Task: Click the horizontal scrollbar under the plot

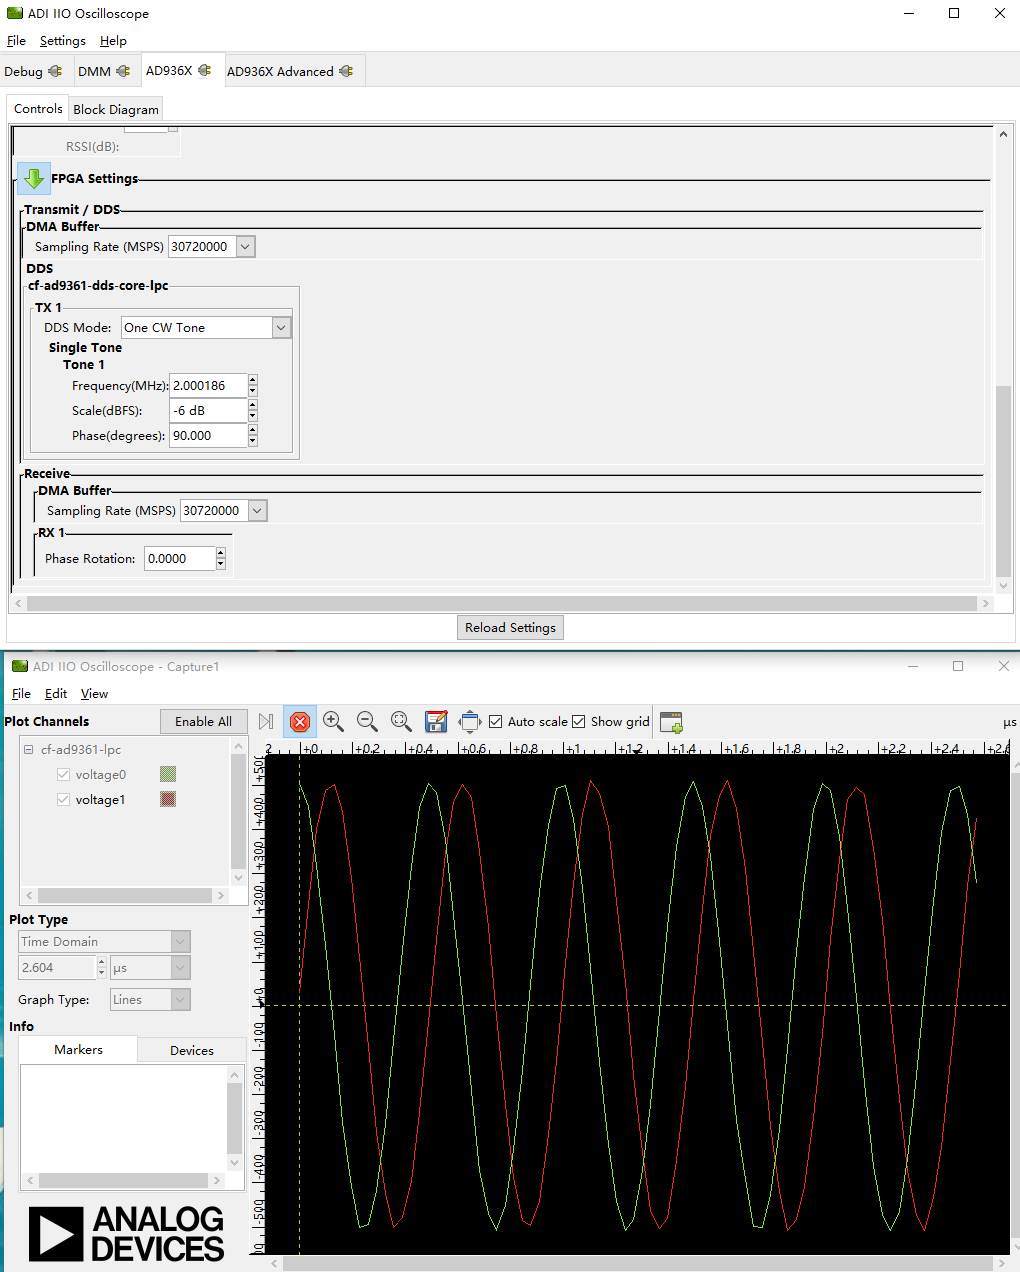Action: tap(640, 1264)
